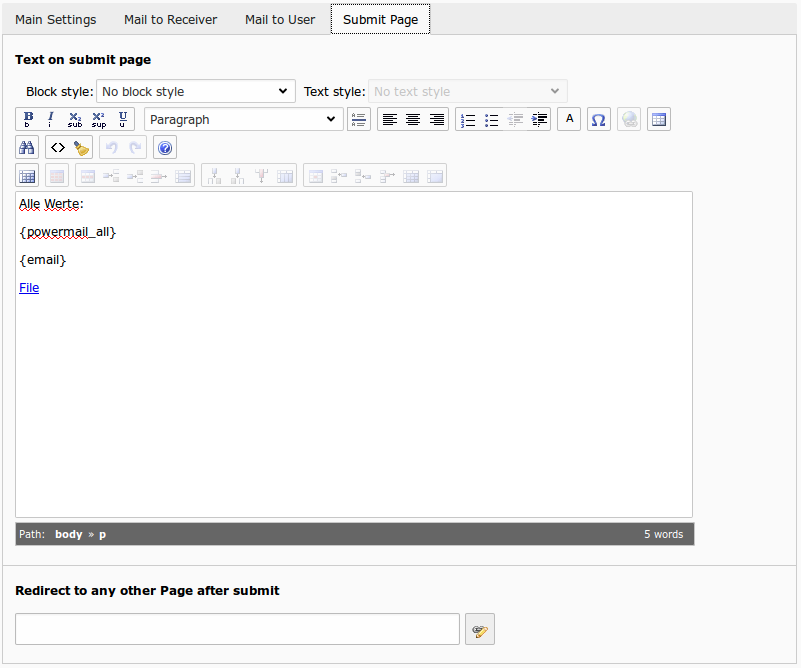This screenshot has width=801, height=668.
Task: Click the File link in editor
Action: (x=29, y=288)
